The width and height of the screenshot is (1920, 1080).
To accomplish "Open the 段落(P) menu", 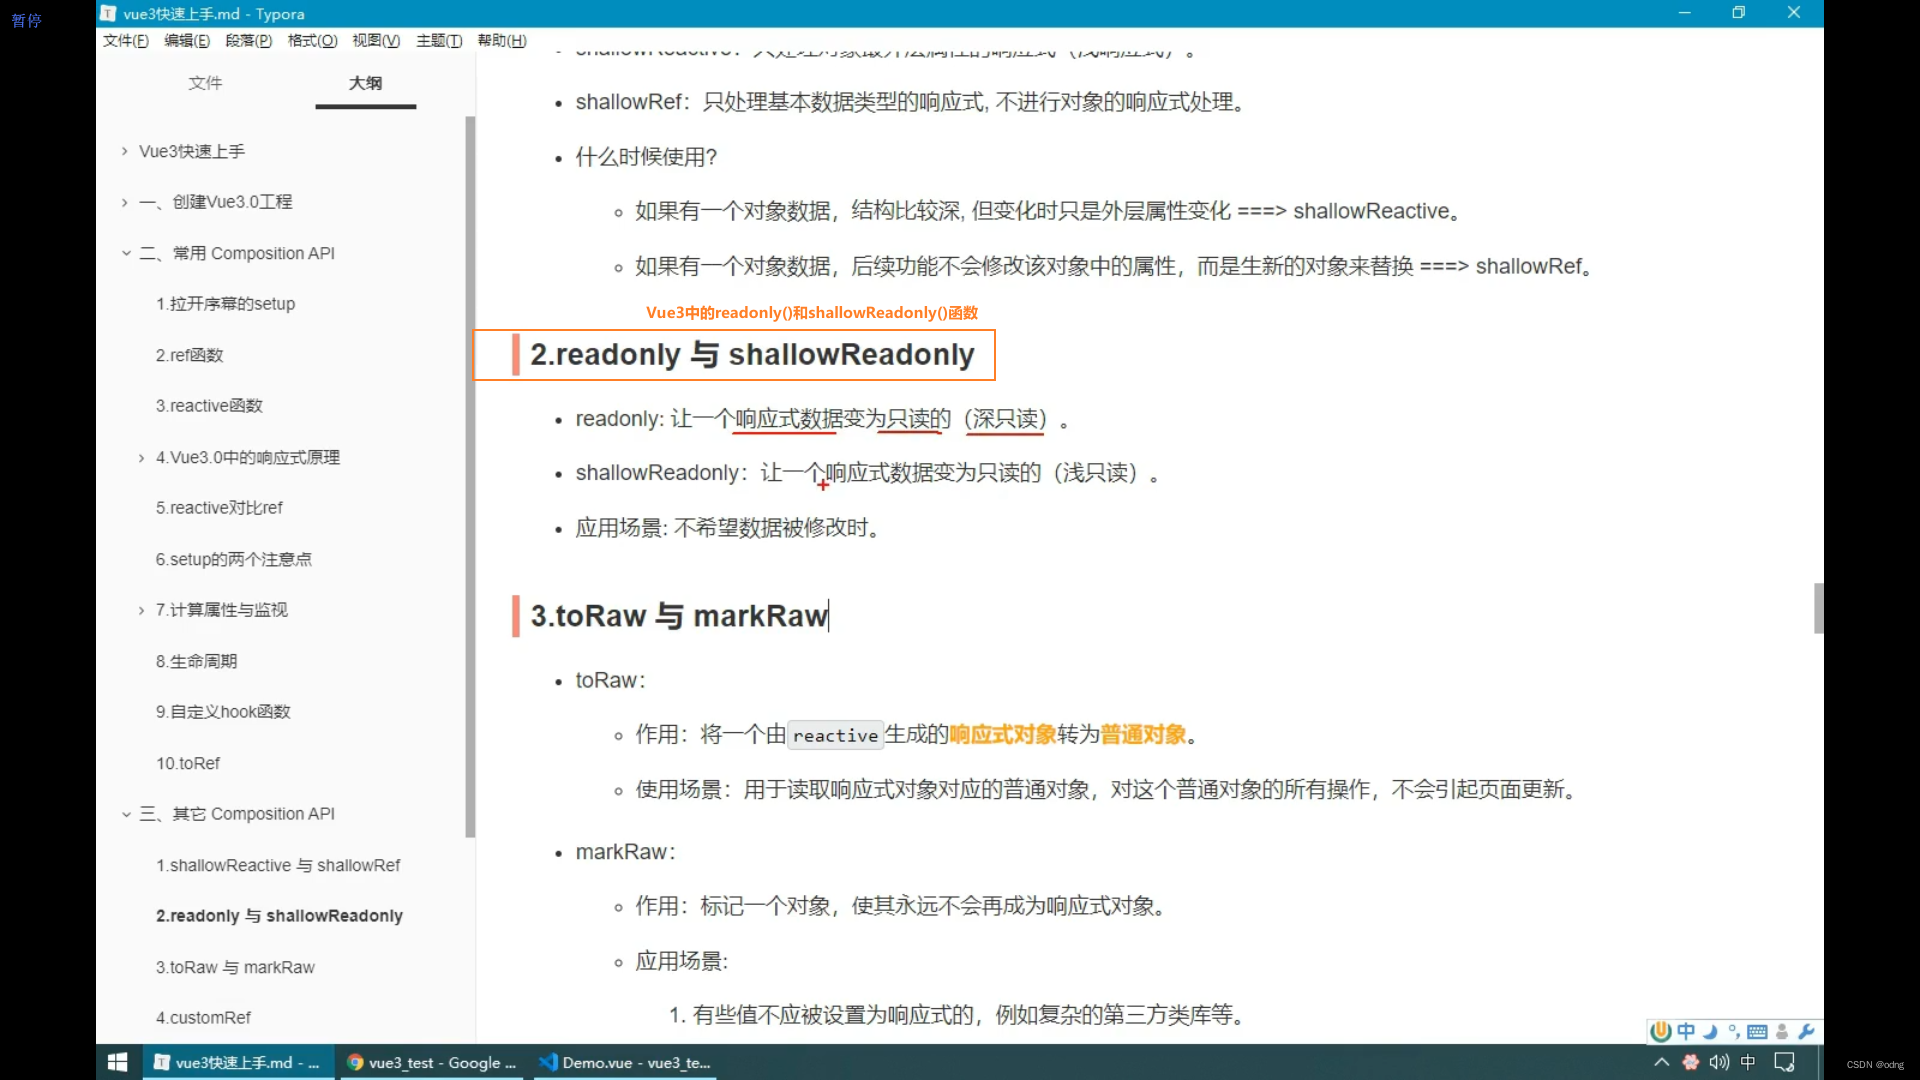I will [249, 41].
